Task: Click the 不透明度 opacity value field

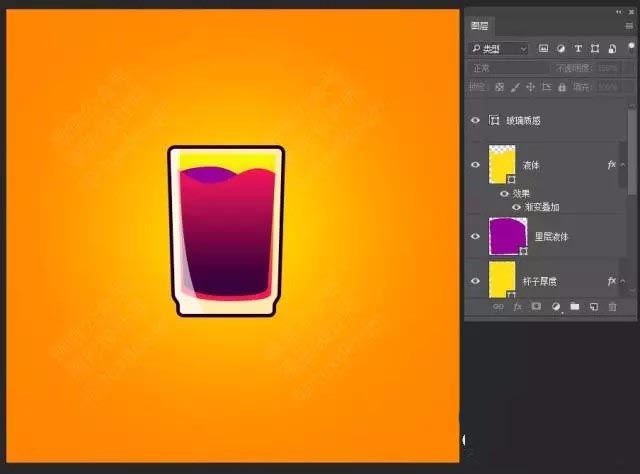Action: click(x=608, y=68)
